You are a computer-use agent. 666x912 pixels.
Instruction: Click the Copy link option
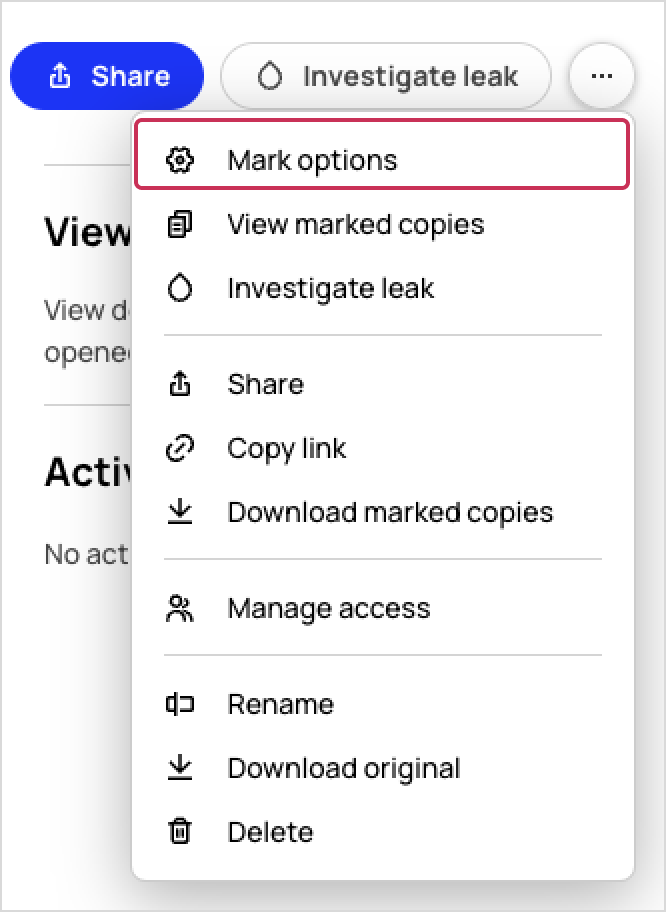coord(382,448)
